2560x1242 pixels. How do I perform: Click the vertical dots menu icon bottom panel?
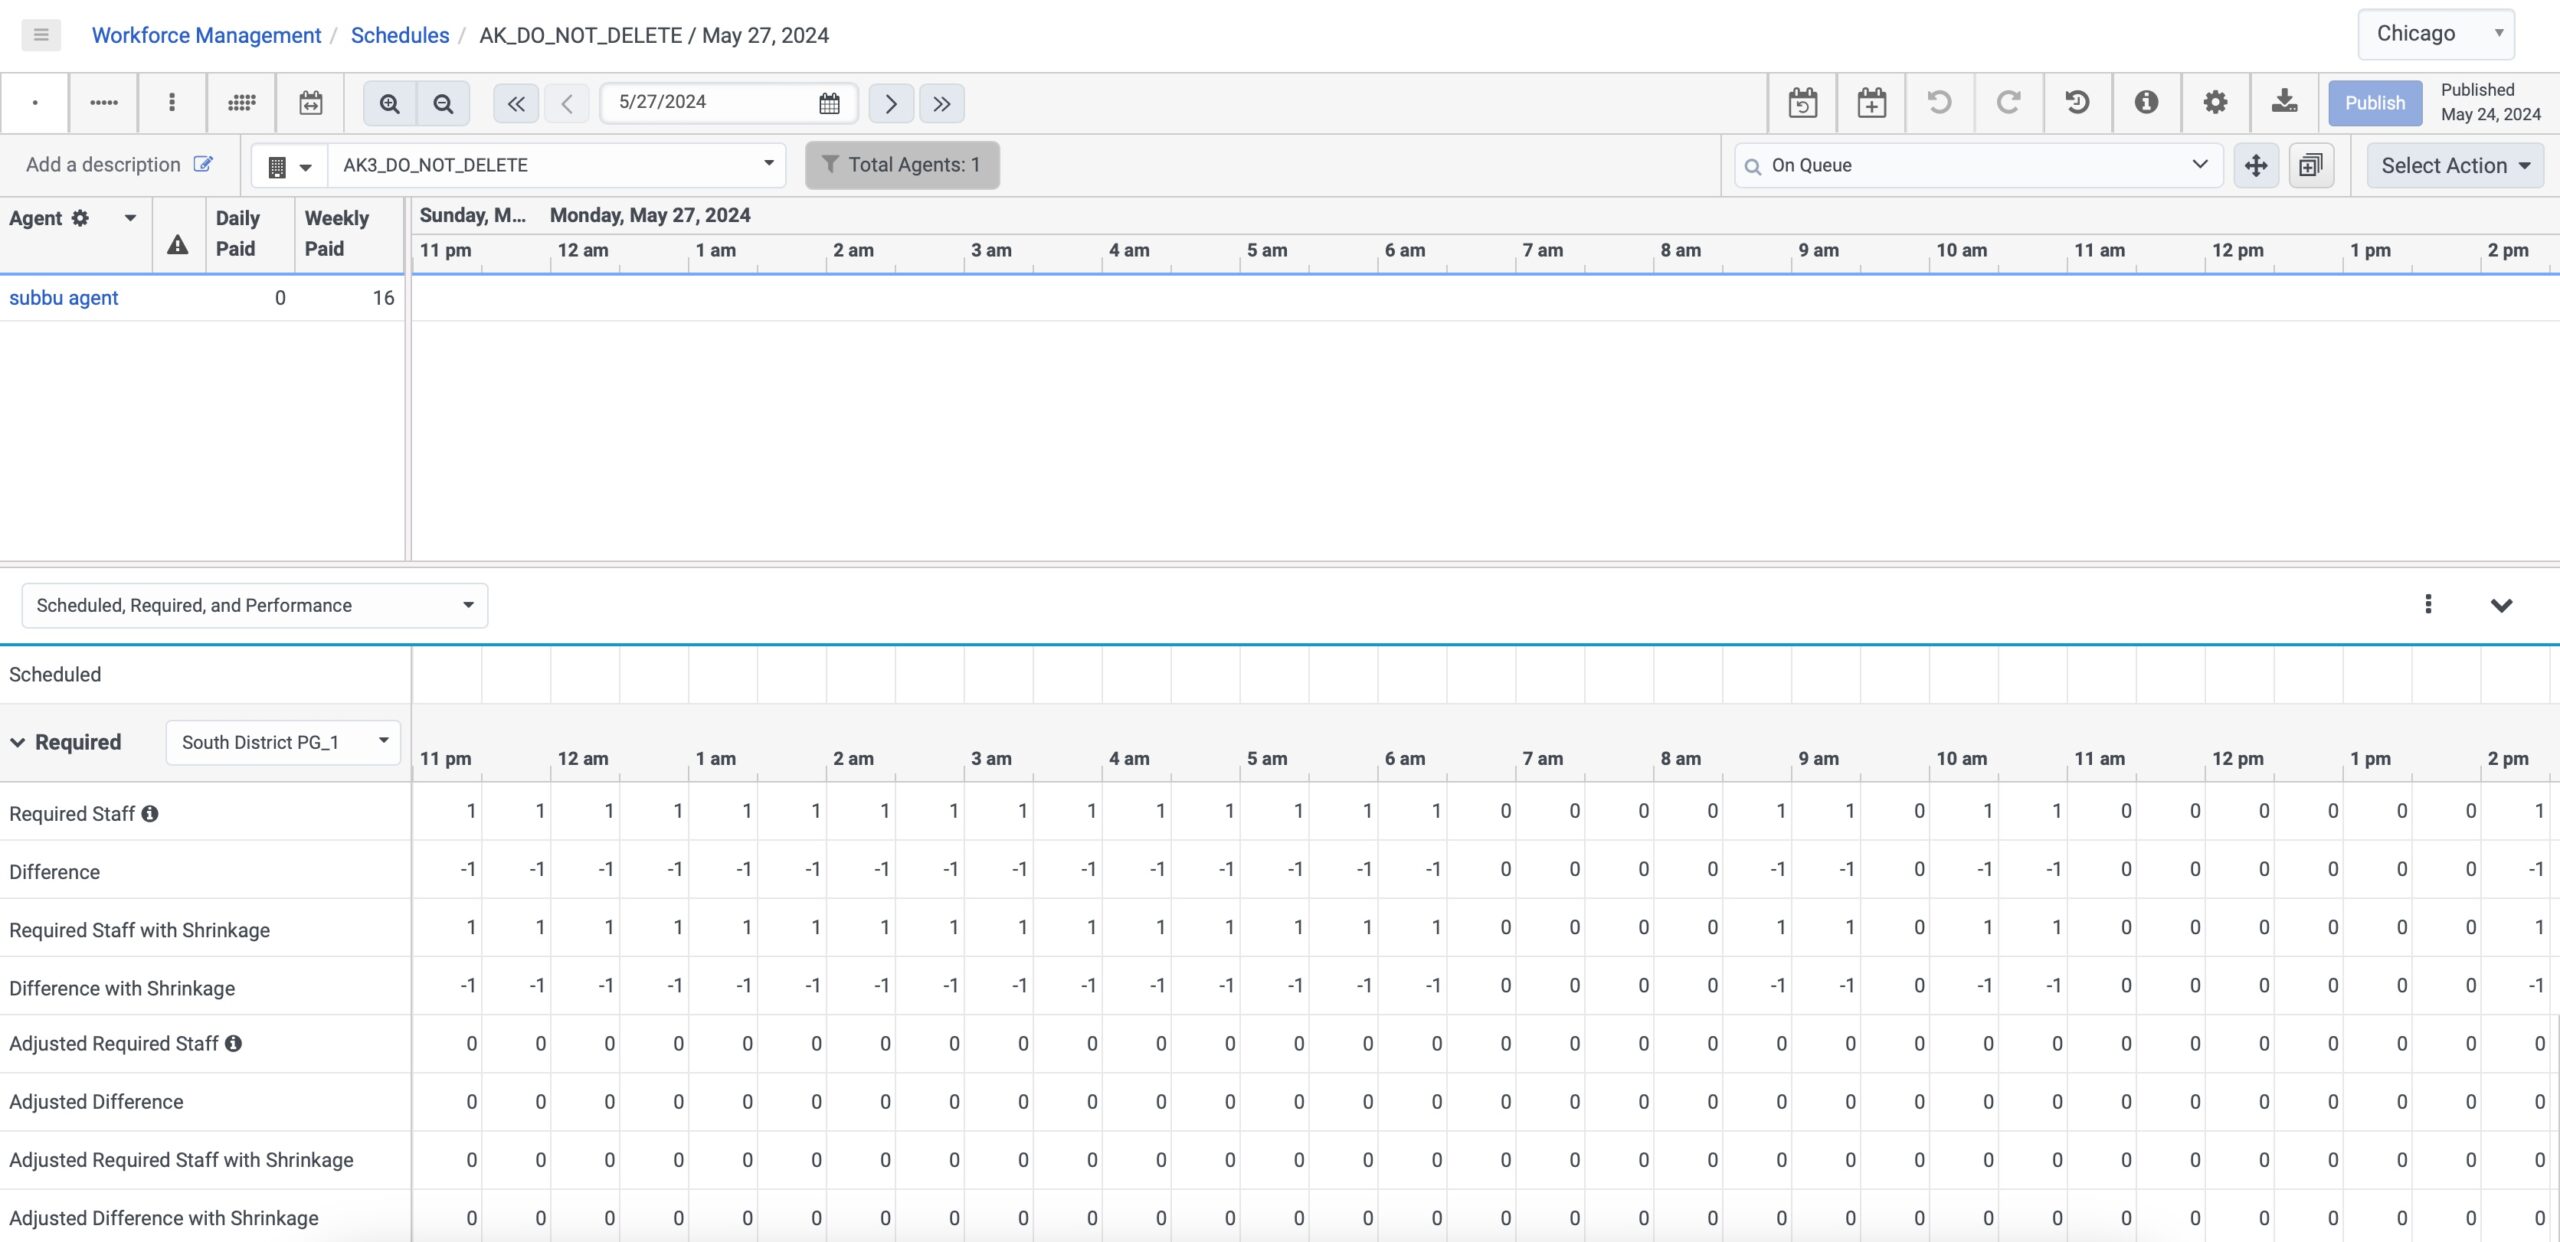click(x=2428, y=604)
